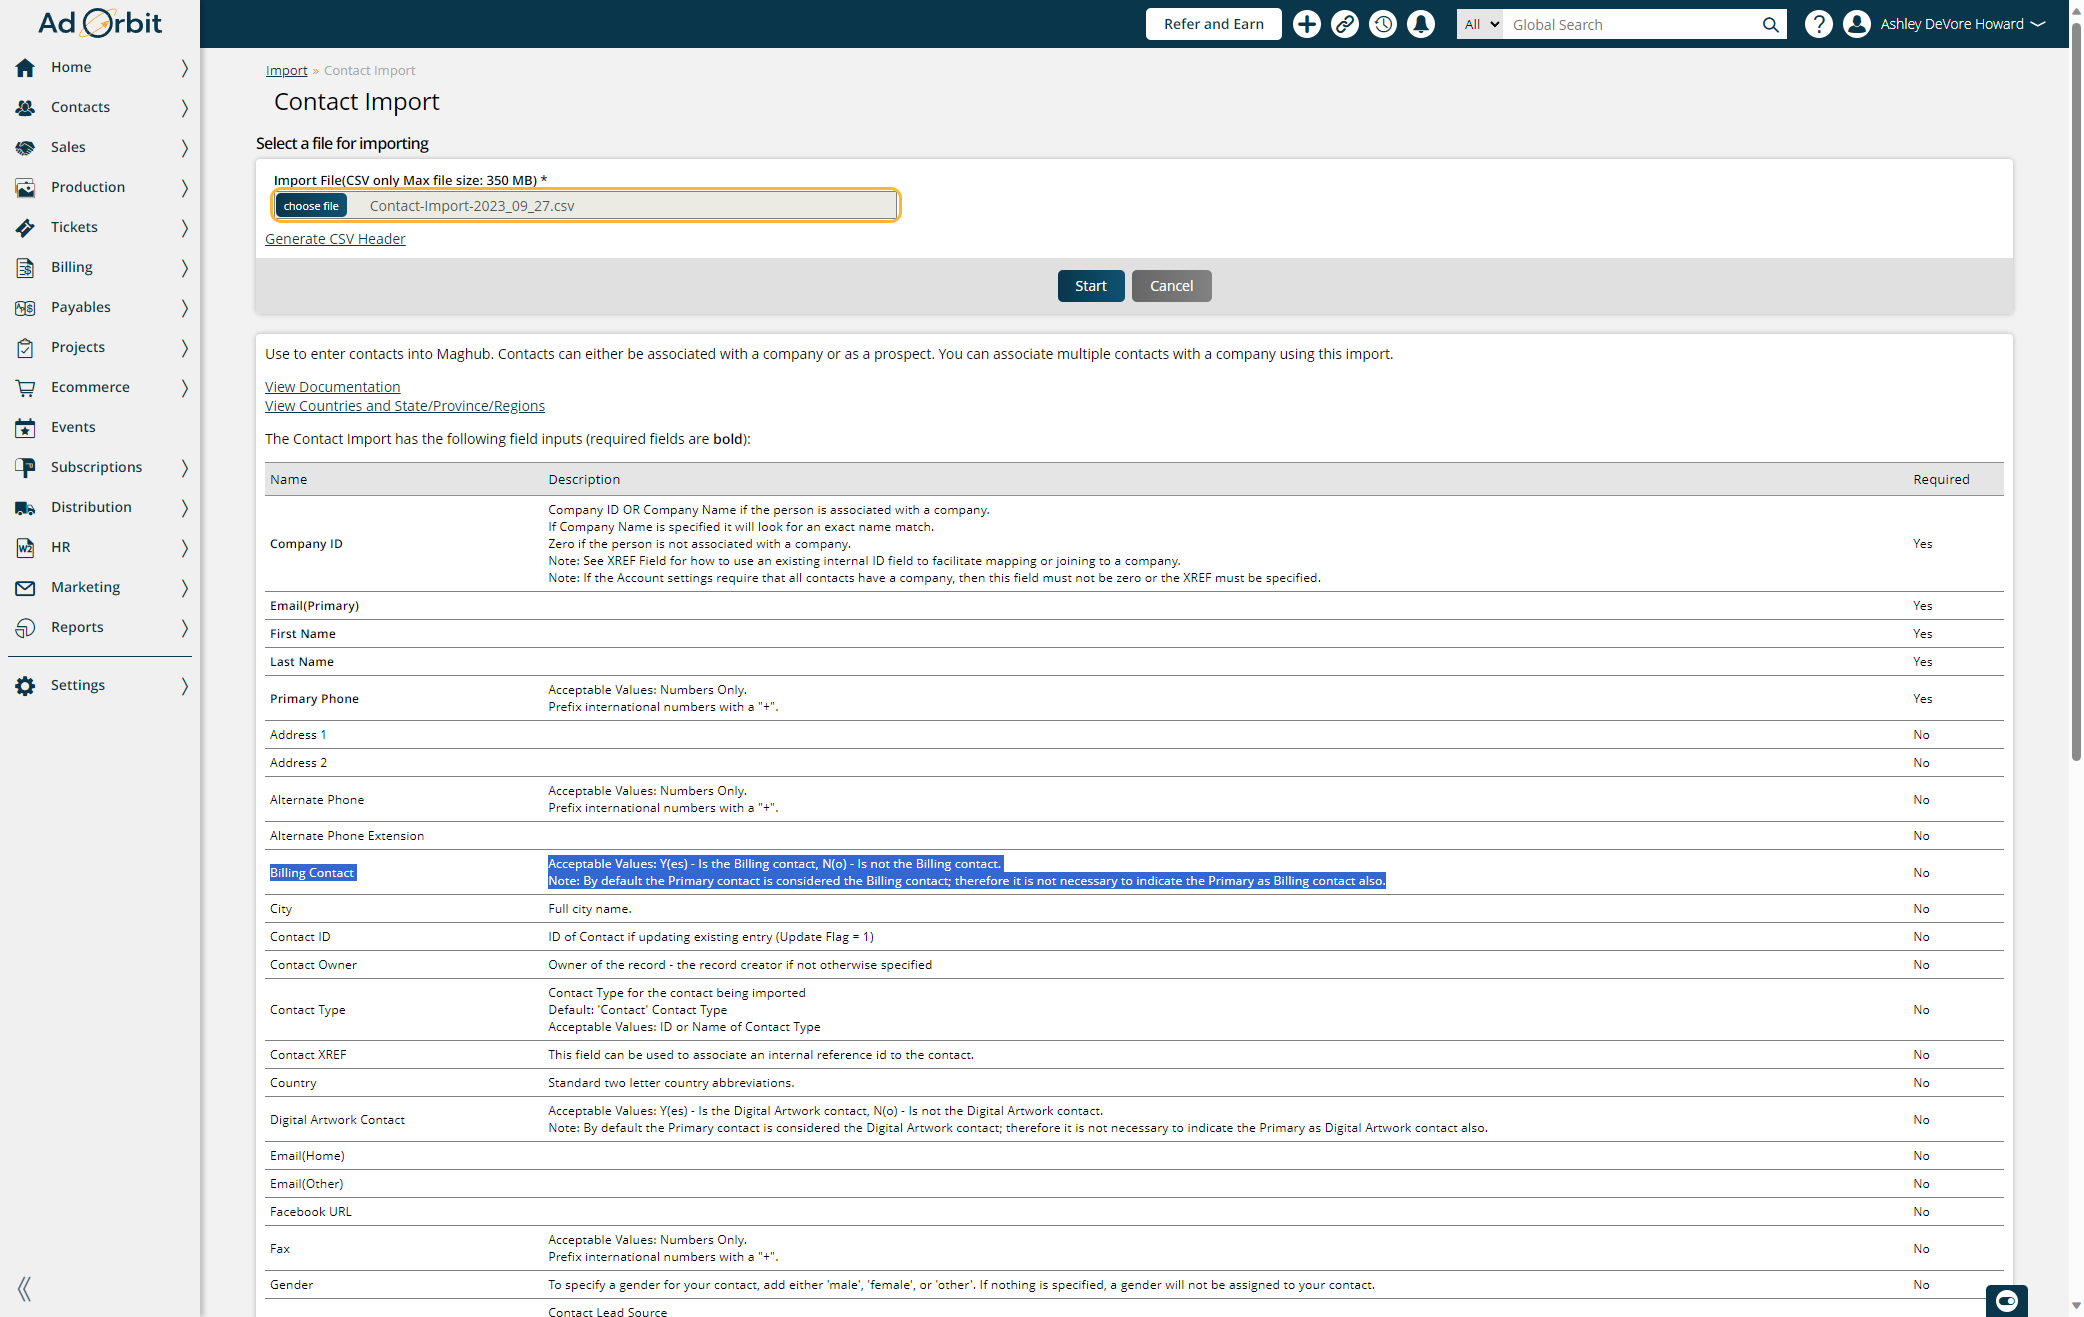
Task: Open the Projects menu item
Action: 100,347
